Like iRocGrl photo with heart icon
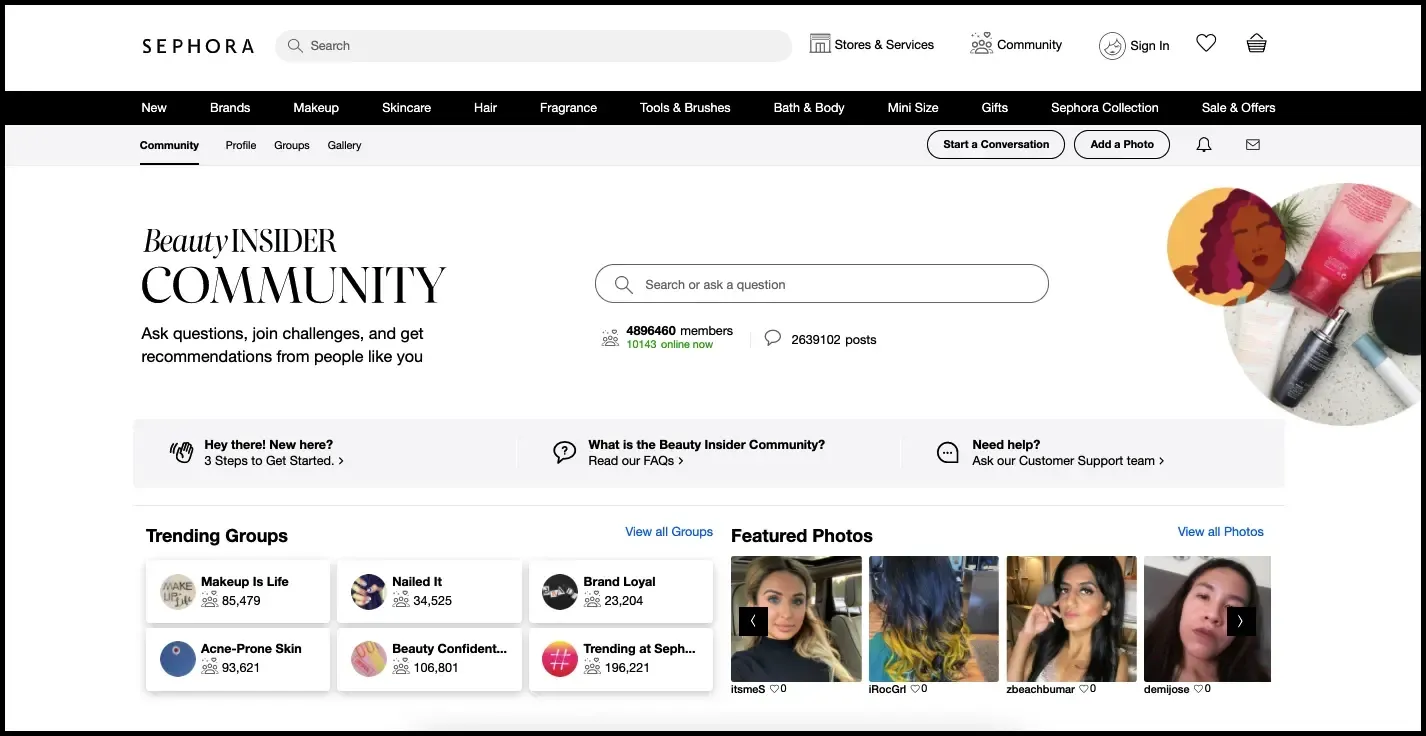This screenshot has width=1426, height=736. [914, 689]
